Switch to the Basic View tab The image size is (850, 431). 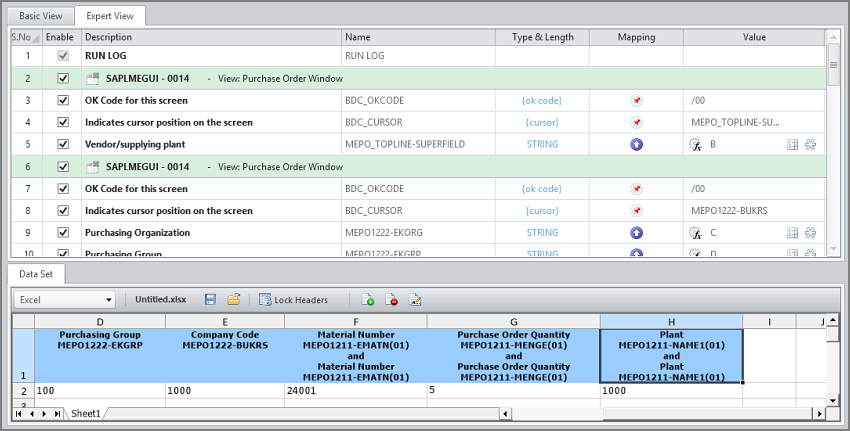41,16
